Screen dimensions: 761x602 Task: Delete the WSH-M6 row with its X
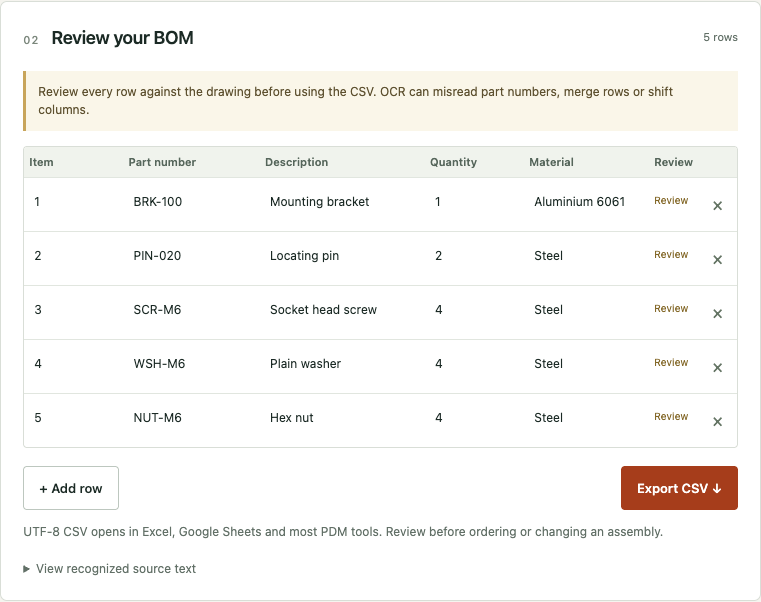click(x=717, y=368)
